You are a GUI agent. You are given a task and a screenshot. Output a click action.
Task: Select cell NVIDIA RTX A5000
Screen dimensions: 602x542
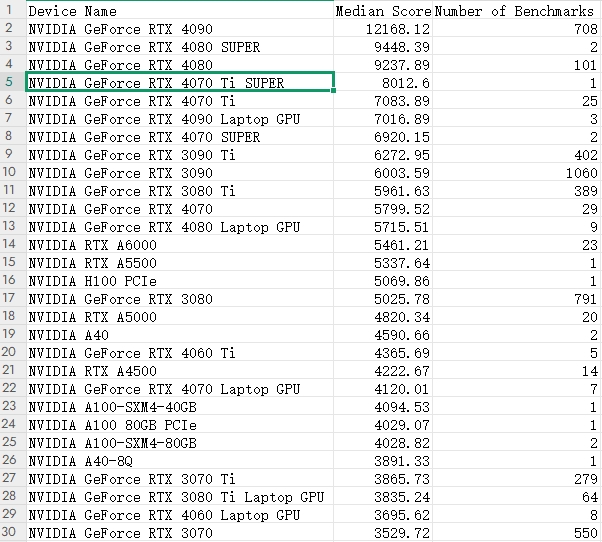180,316
